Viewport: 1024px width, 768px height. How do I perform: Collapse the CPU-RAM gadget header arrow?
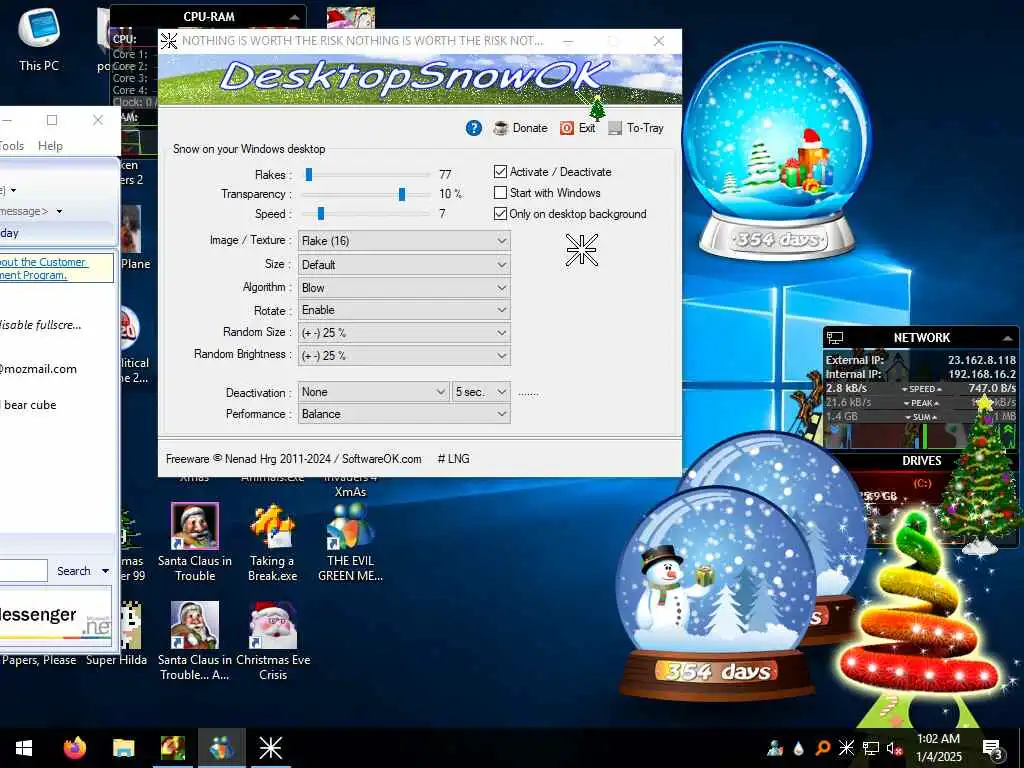(x=295, y=17)
